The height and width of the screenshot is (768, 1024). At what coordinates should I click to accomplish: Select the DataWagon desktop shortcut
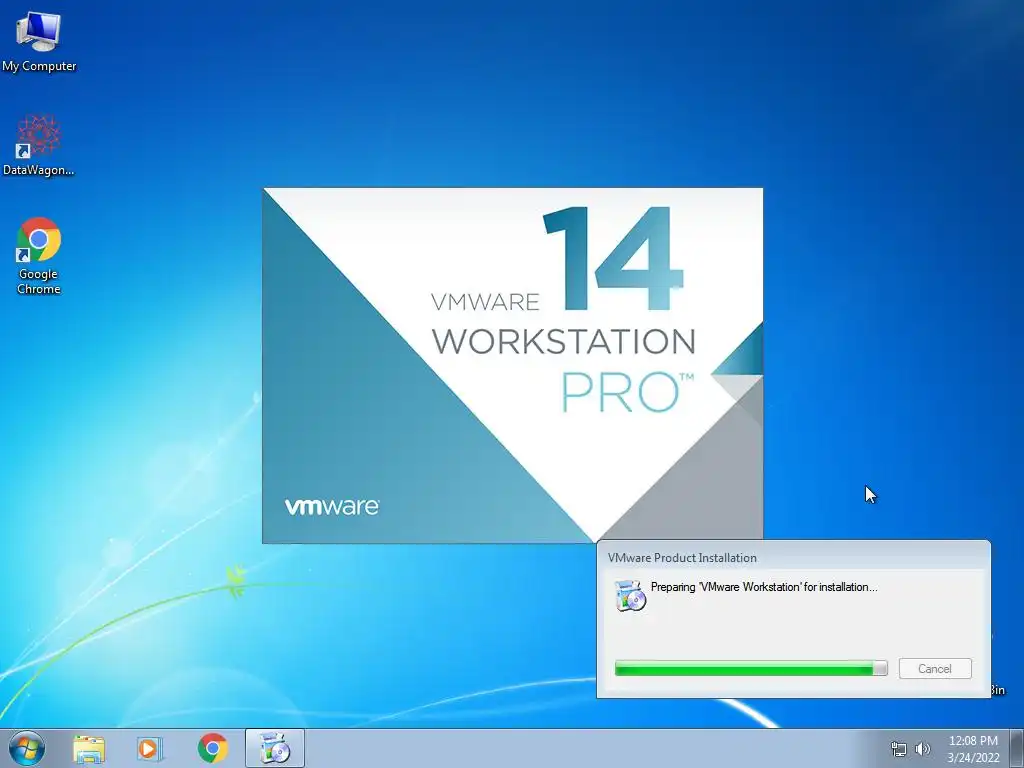click(39, 146)
